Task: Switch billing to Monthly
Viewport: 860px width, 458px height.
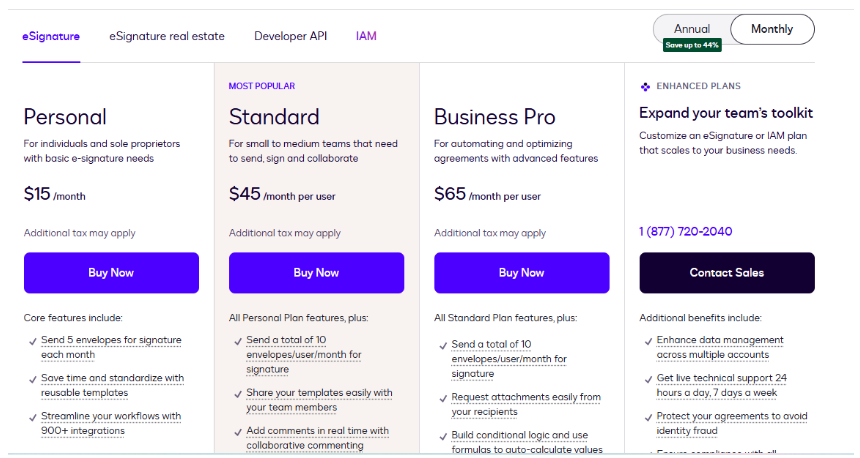Action: pyautogui.click(x=772, y=29)
